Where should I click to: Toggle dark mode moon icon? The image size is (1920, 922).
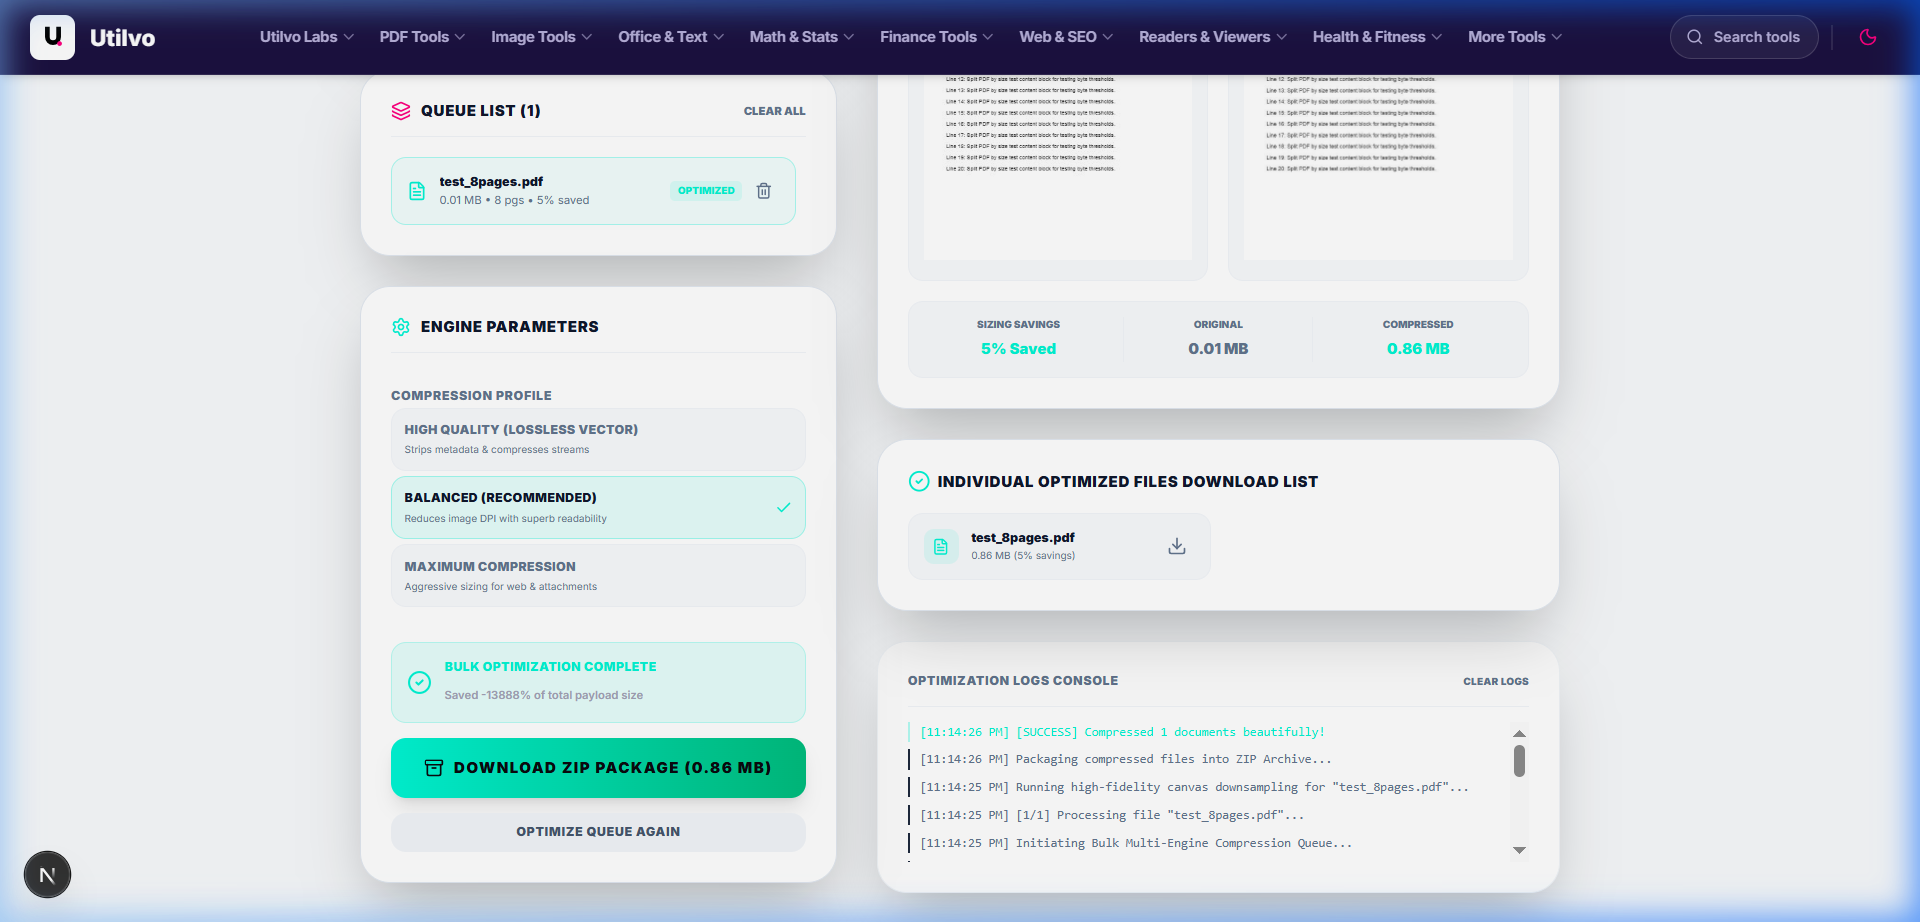[x=1867, y=37]
